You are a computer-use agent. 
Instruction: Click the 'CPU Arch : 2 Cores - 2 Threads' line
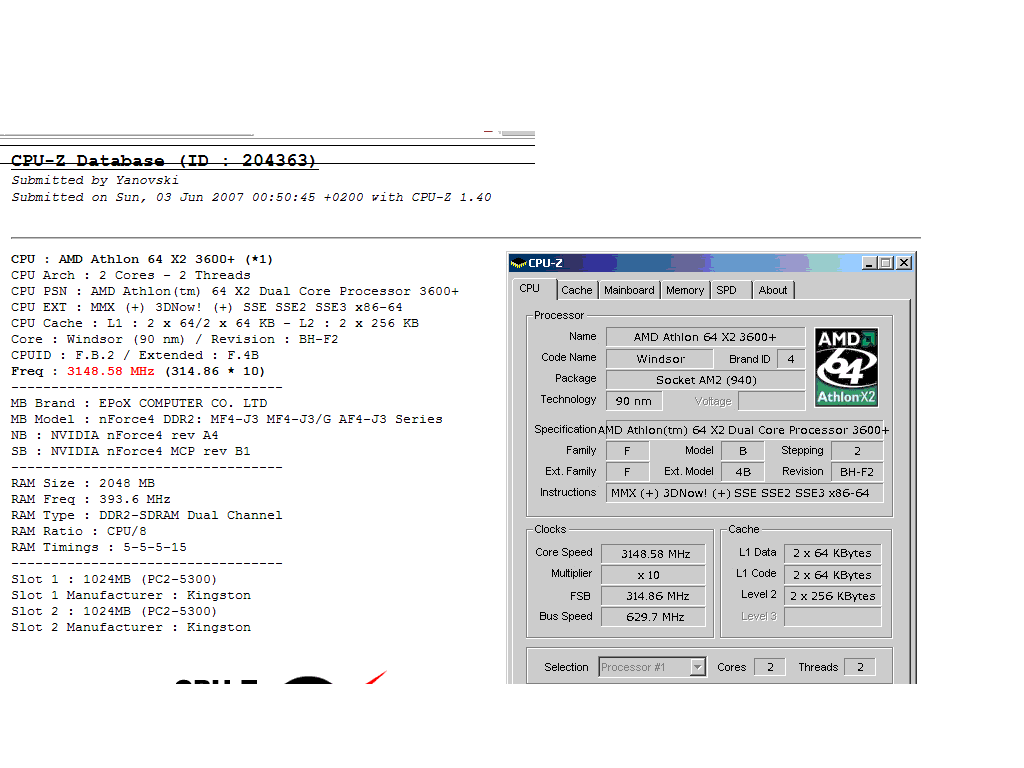pyautogui.click(x=131, y=275)
